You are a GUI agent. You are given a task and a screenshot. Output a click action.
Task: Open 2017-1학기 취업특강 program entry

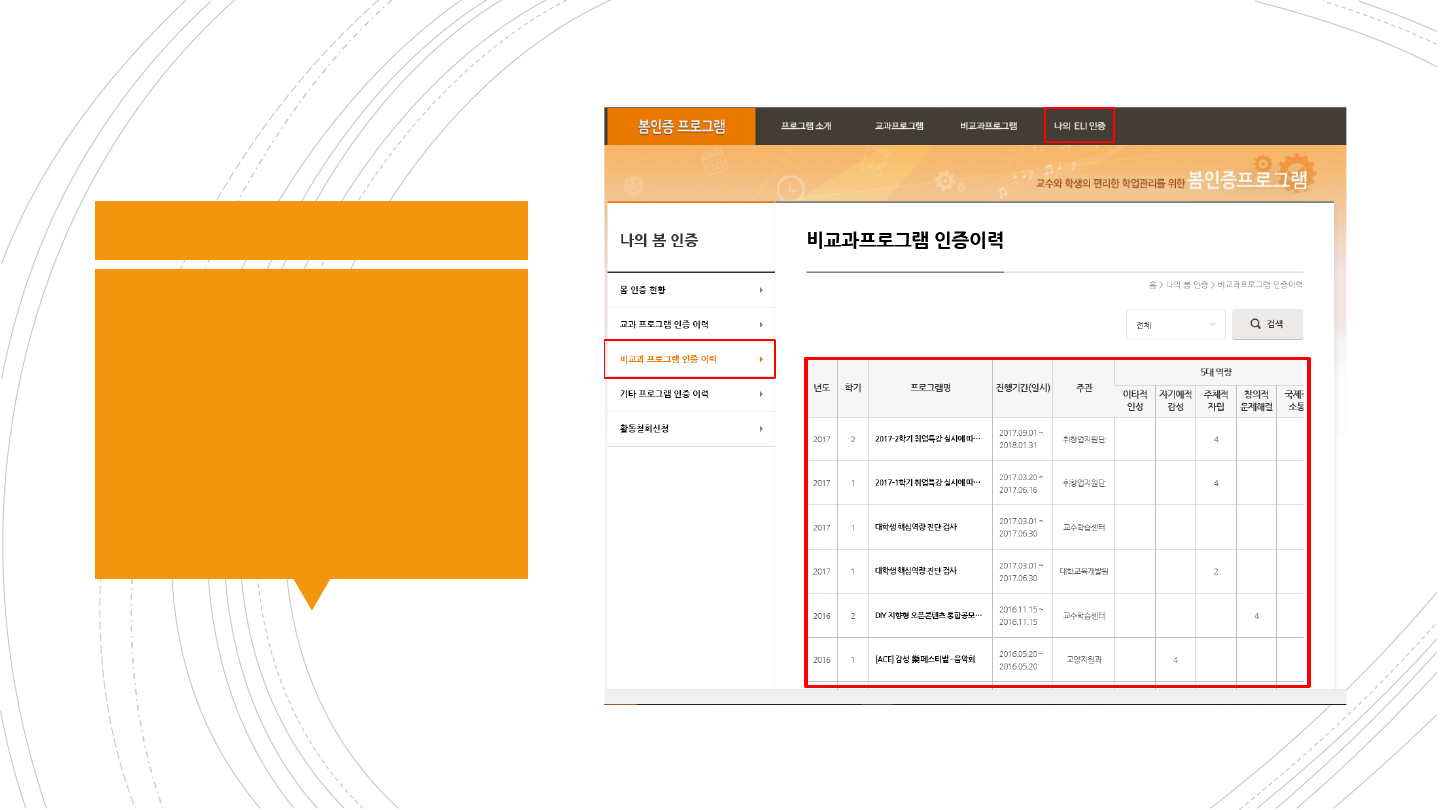tap(927, 483)
